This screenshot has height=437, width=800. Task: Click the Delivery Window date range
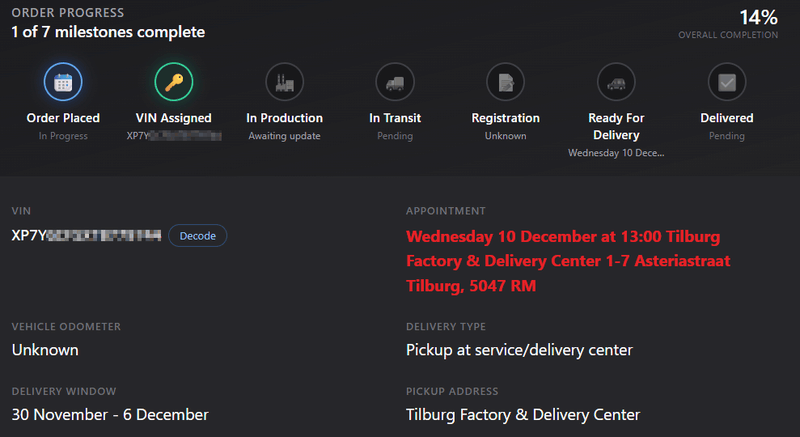110,414
